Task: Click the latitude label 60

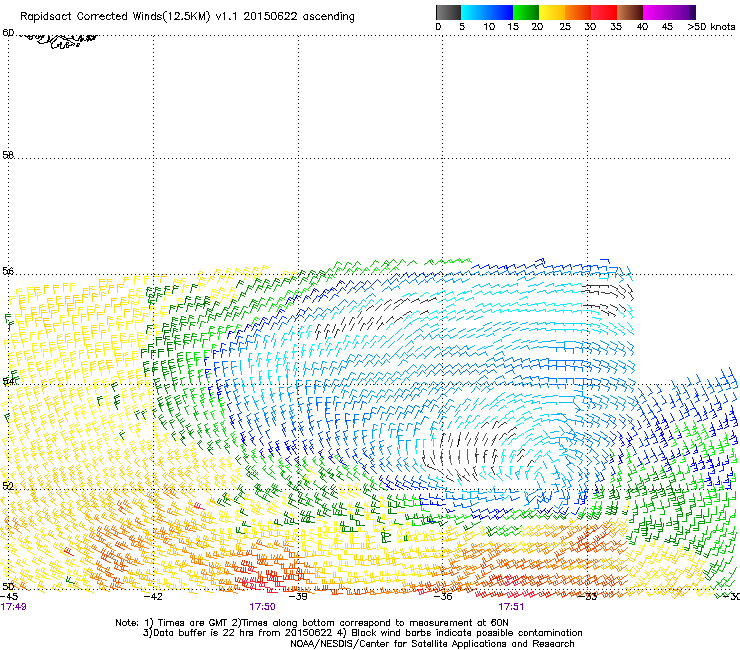Action: click(x=8, y=33)
